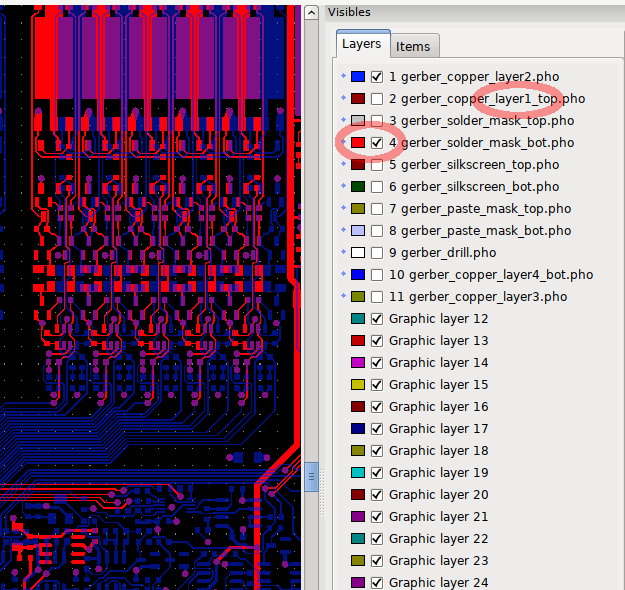Hide Graphic layer 24 via its checkbox
Image resolution: width=625 pixels, height=590 pixels.
pyautogui.click(x=377, y=583)
